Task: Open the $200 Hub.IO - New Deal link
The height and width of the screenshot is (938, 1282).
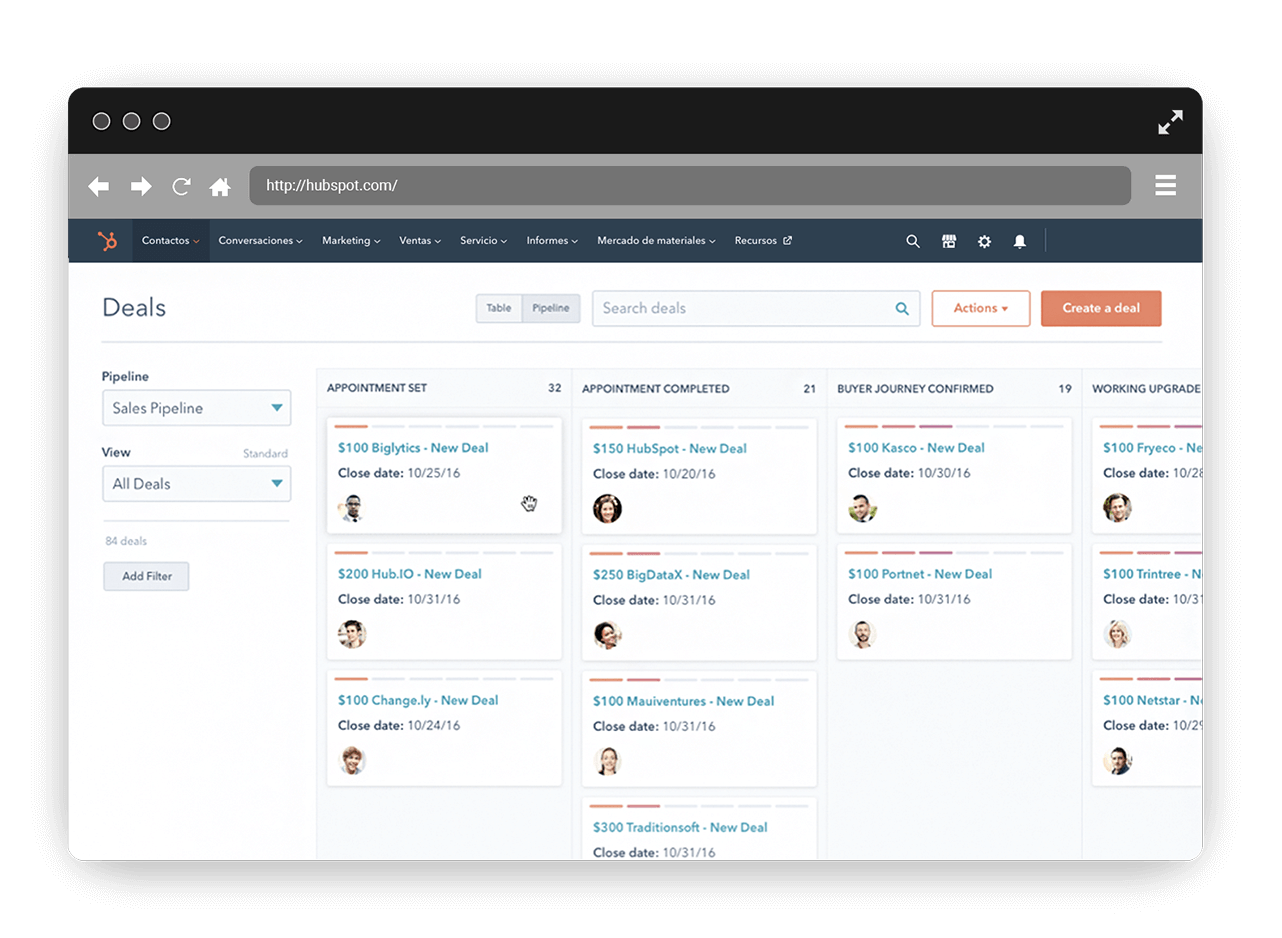Action: point(410,574)
